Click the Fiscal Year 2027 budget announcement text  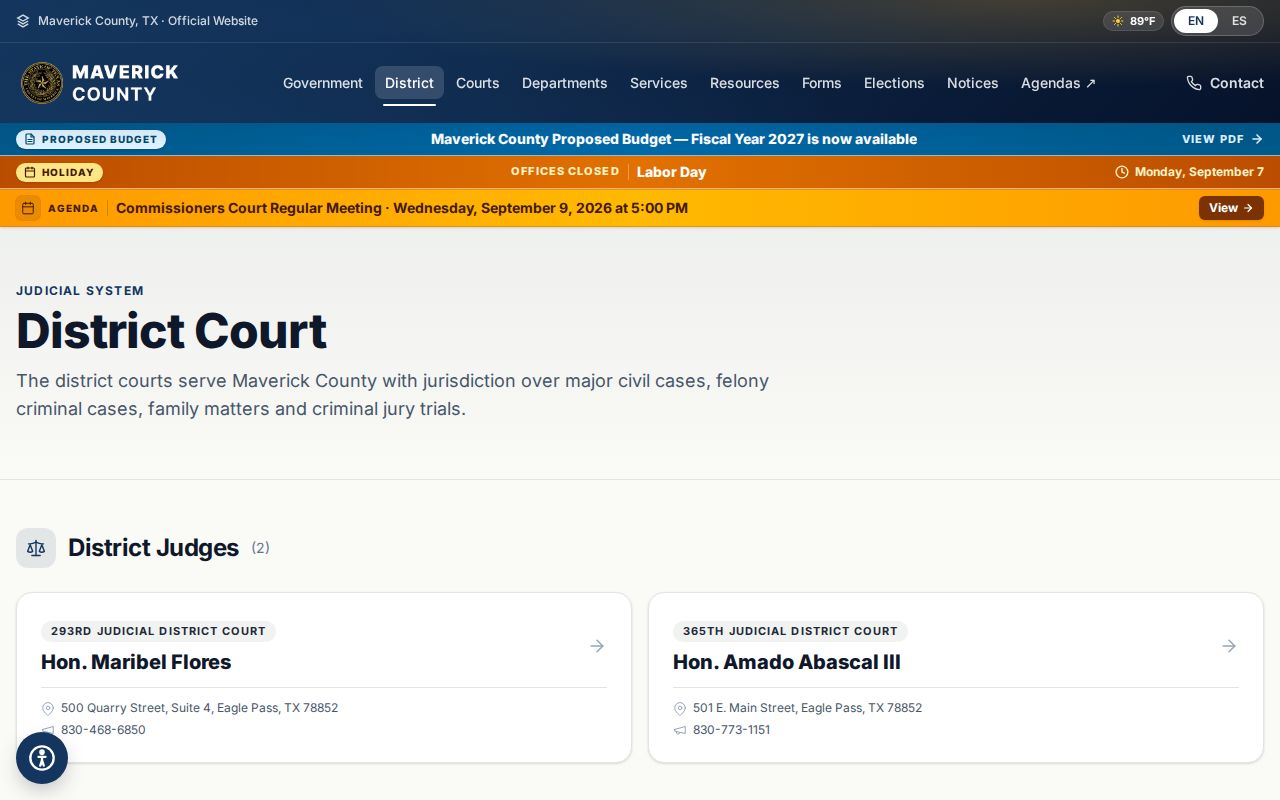coord(674,139)
